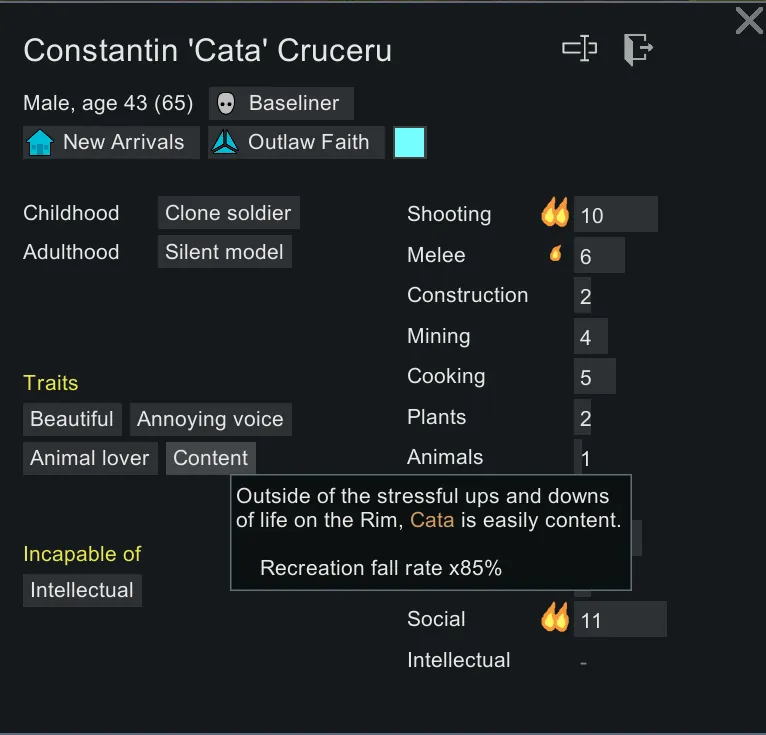Image resolution: width=766 pixels, height=735 pixels.
Task: Click the Content trait tag
Action: point(210,458)
